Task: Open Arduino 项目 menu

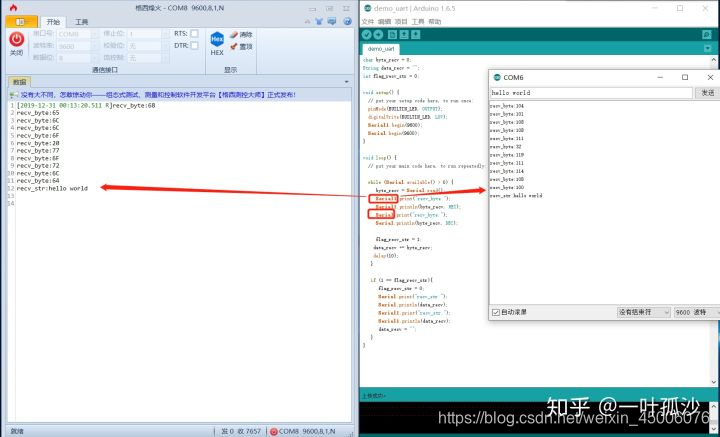Action: click(401, 22)
